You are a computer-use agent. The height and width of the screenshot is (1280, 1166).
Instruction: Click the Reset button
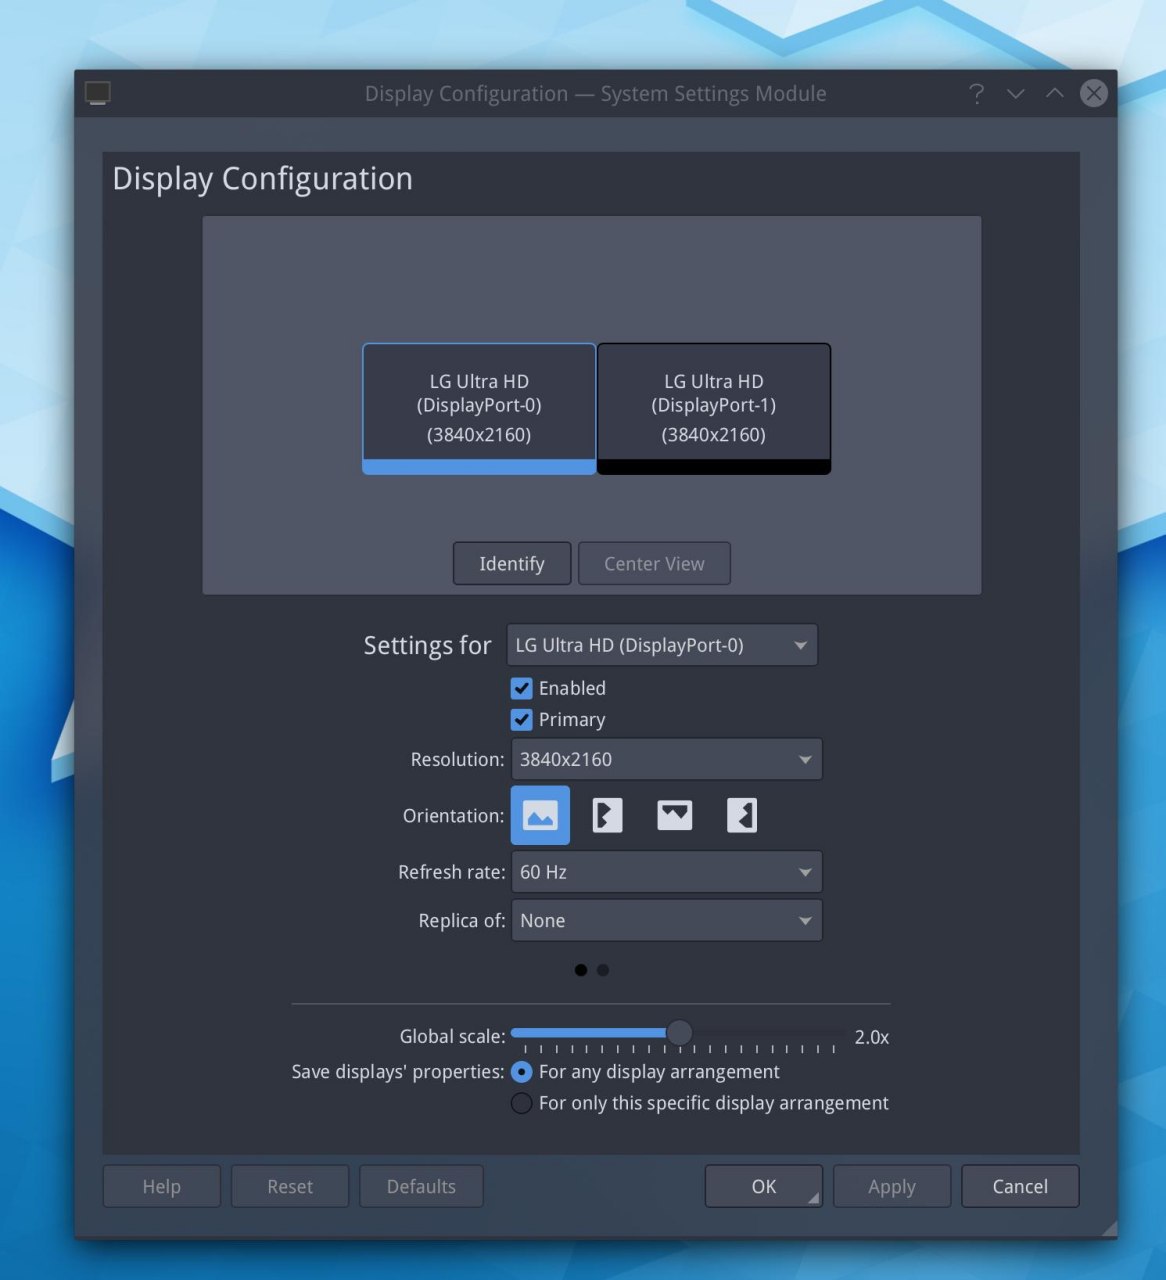290,1186
